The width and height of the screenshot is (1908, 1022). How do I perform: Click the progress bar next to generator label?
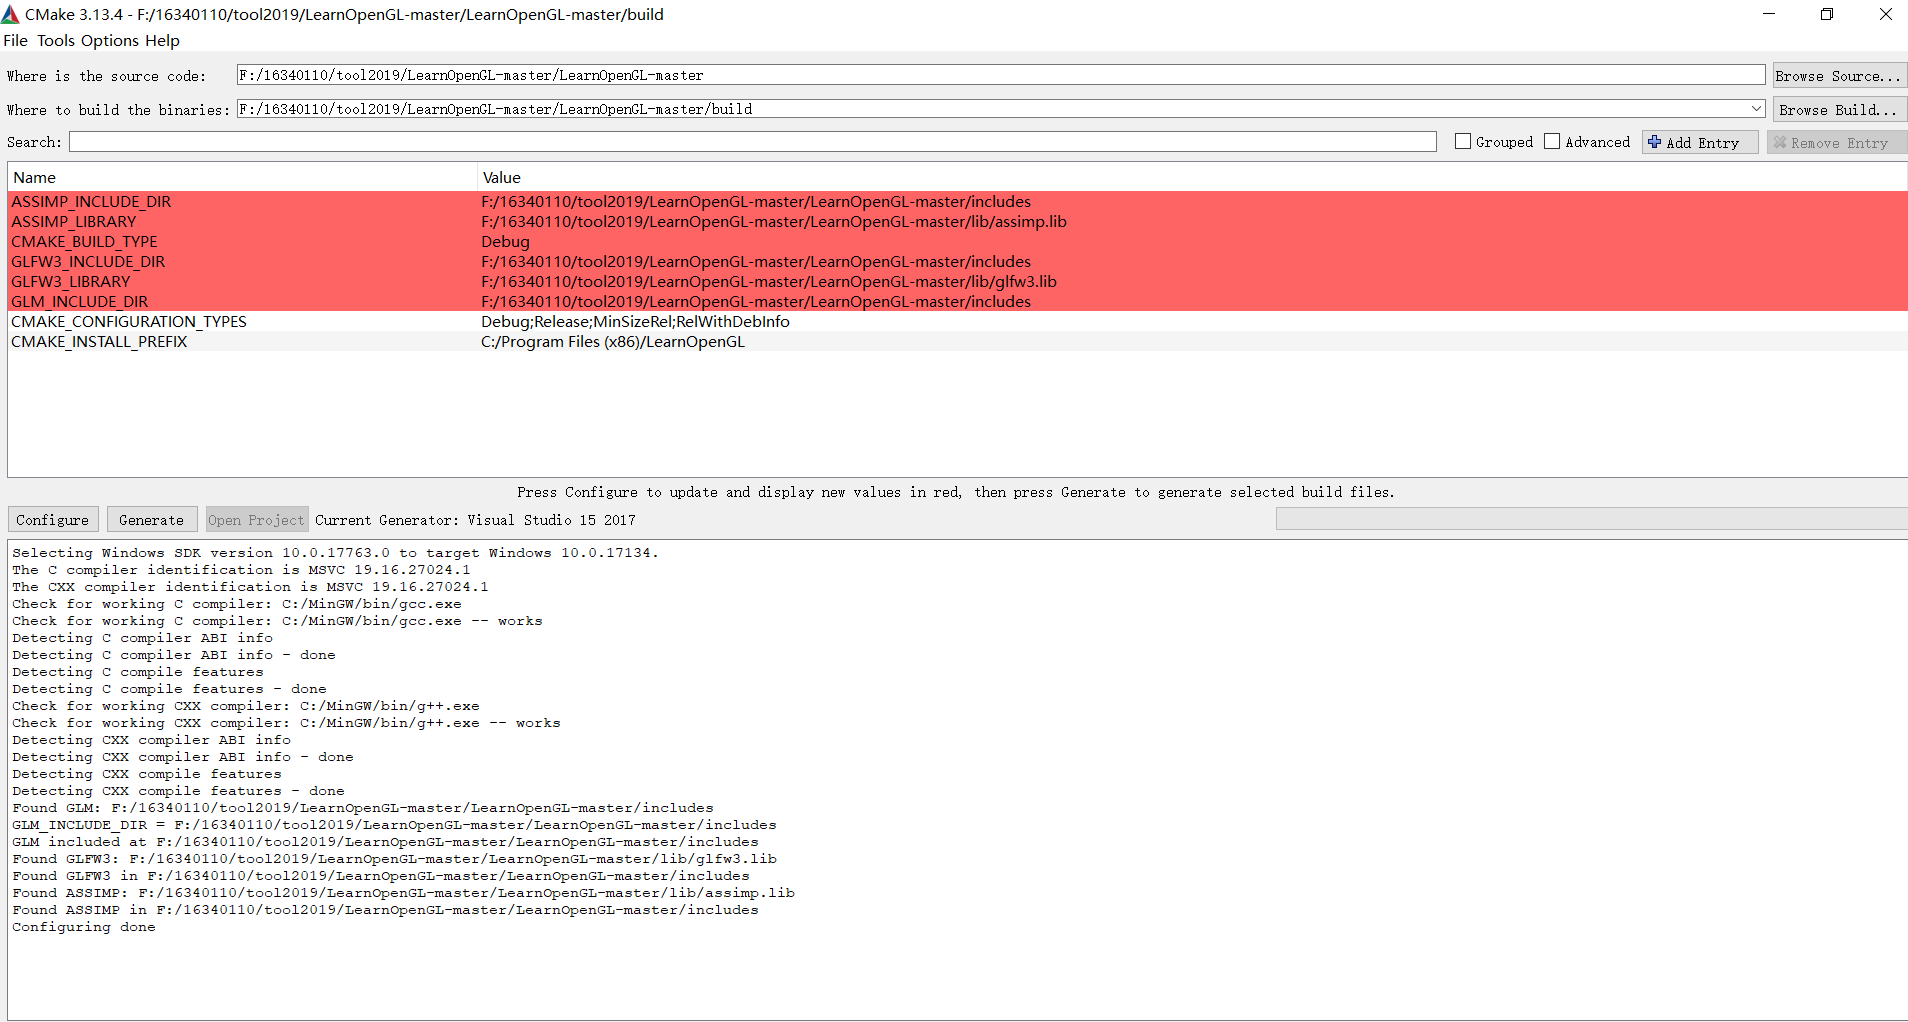coord(1591,519)
